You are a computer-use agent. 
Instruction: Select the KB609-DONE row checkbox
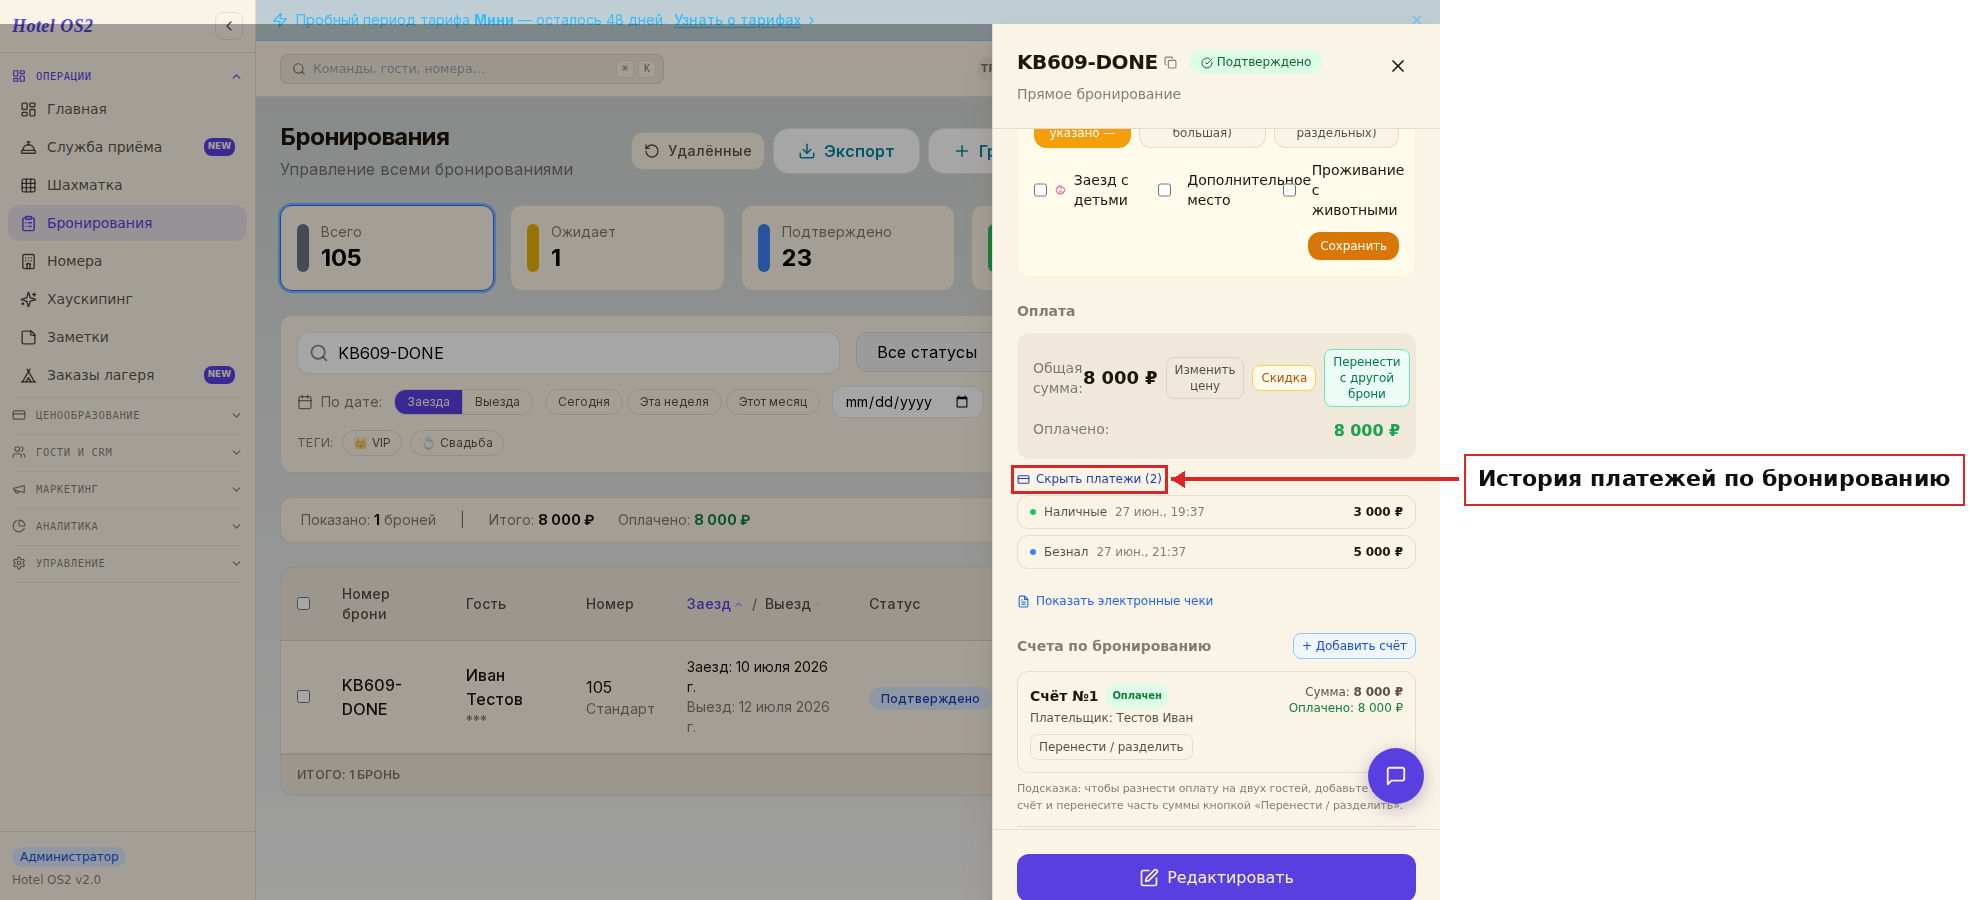pos(304,696)
